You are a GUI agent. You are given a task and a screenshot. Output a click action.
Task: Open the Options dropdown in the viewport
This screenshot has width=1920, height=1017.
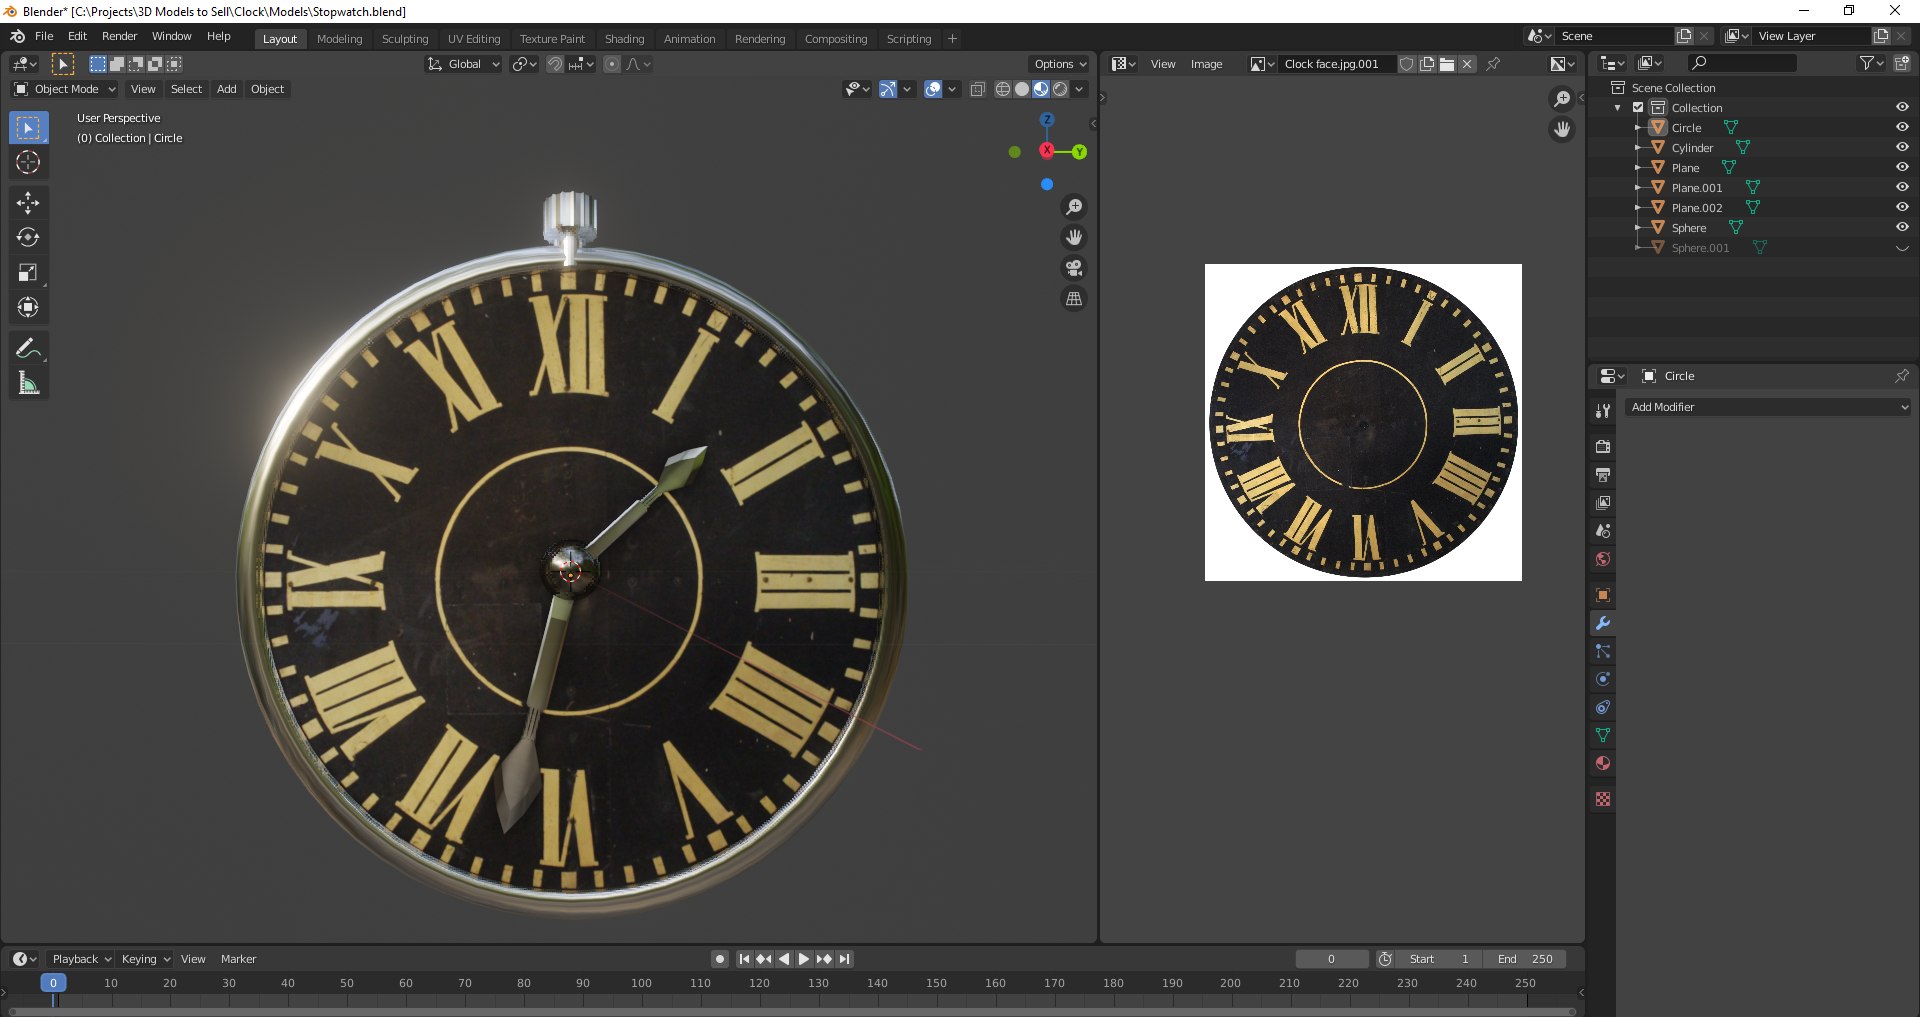pyautogui.click(x=1060, y=64)
